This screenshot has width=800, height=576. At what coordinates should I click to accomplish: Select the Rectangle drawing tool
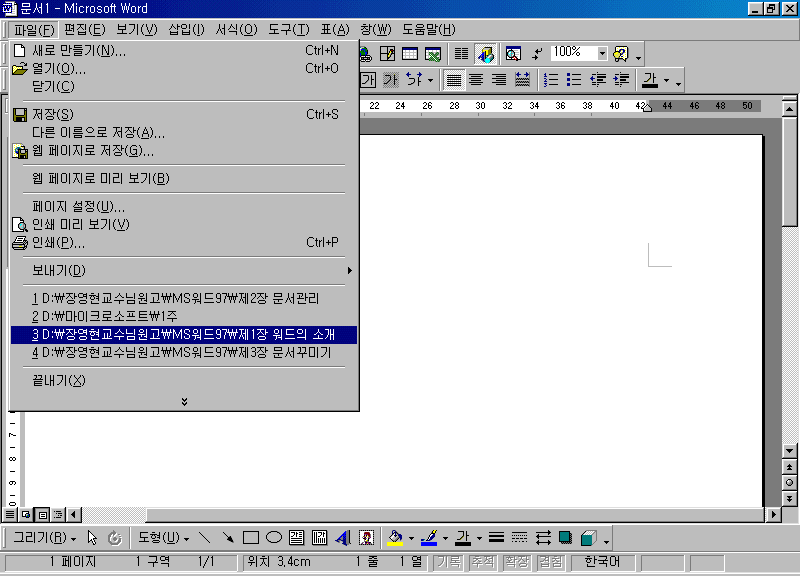point(251,538)
